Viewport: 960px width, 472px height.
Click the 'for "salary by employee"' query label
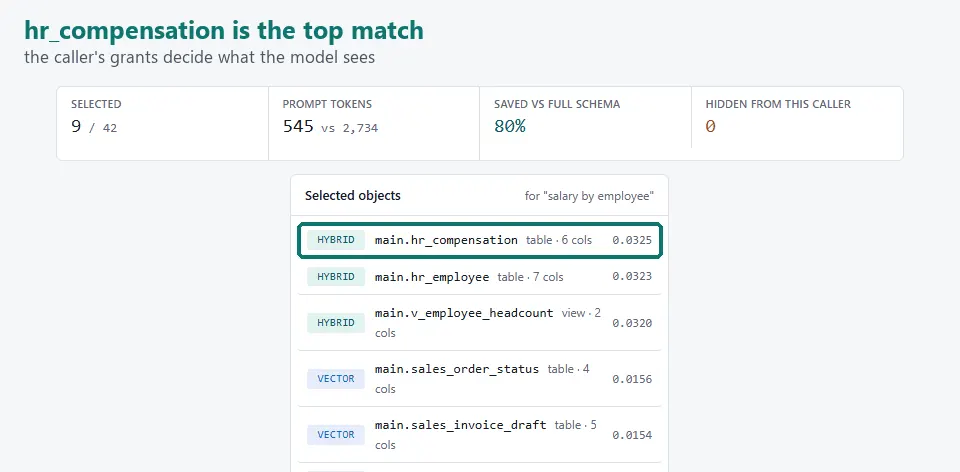[589, 197]
